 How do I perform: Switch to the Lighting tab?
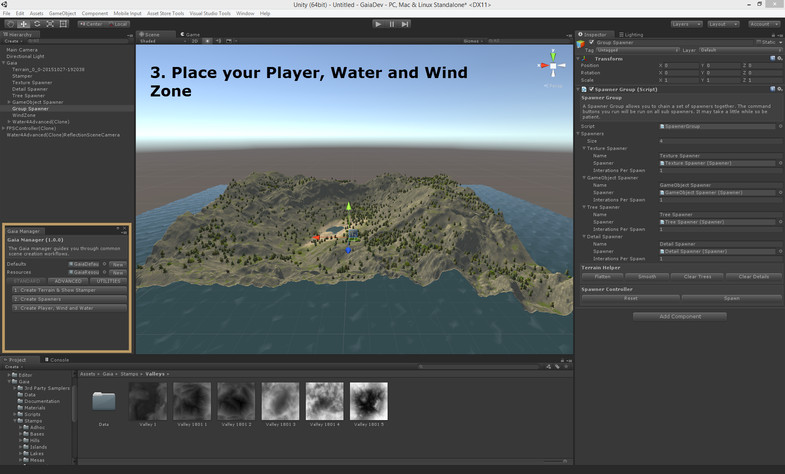[631, 35]
